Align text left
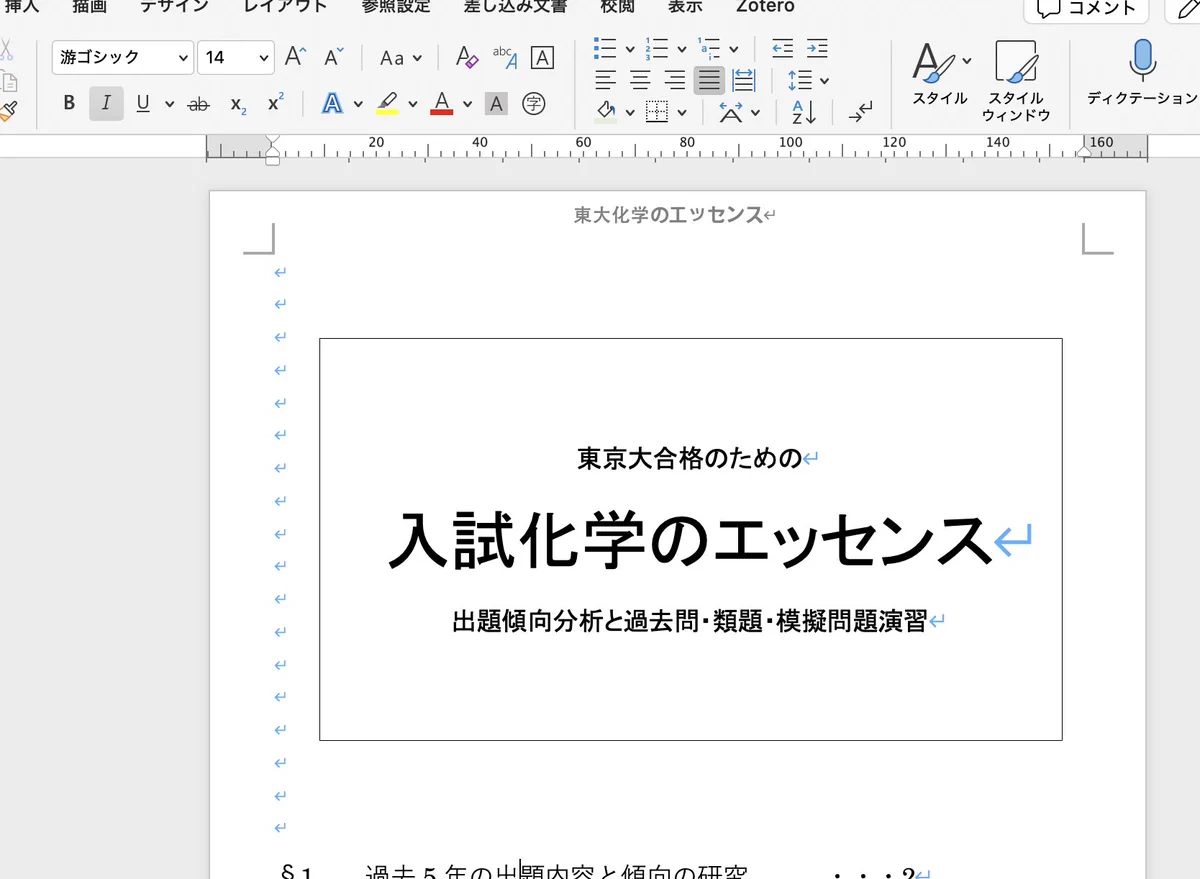 (605, 80)
